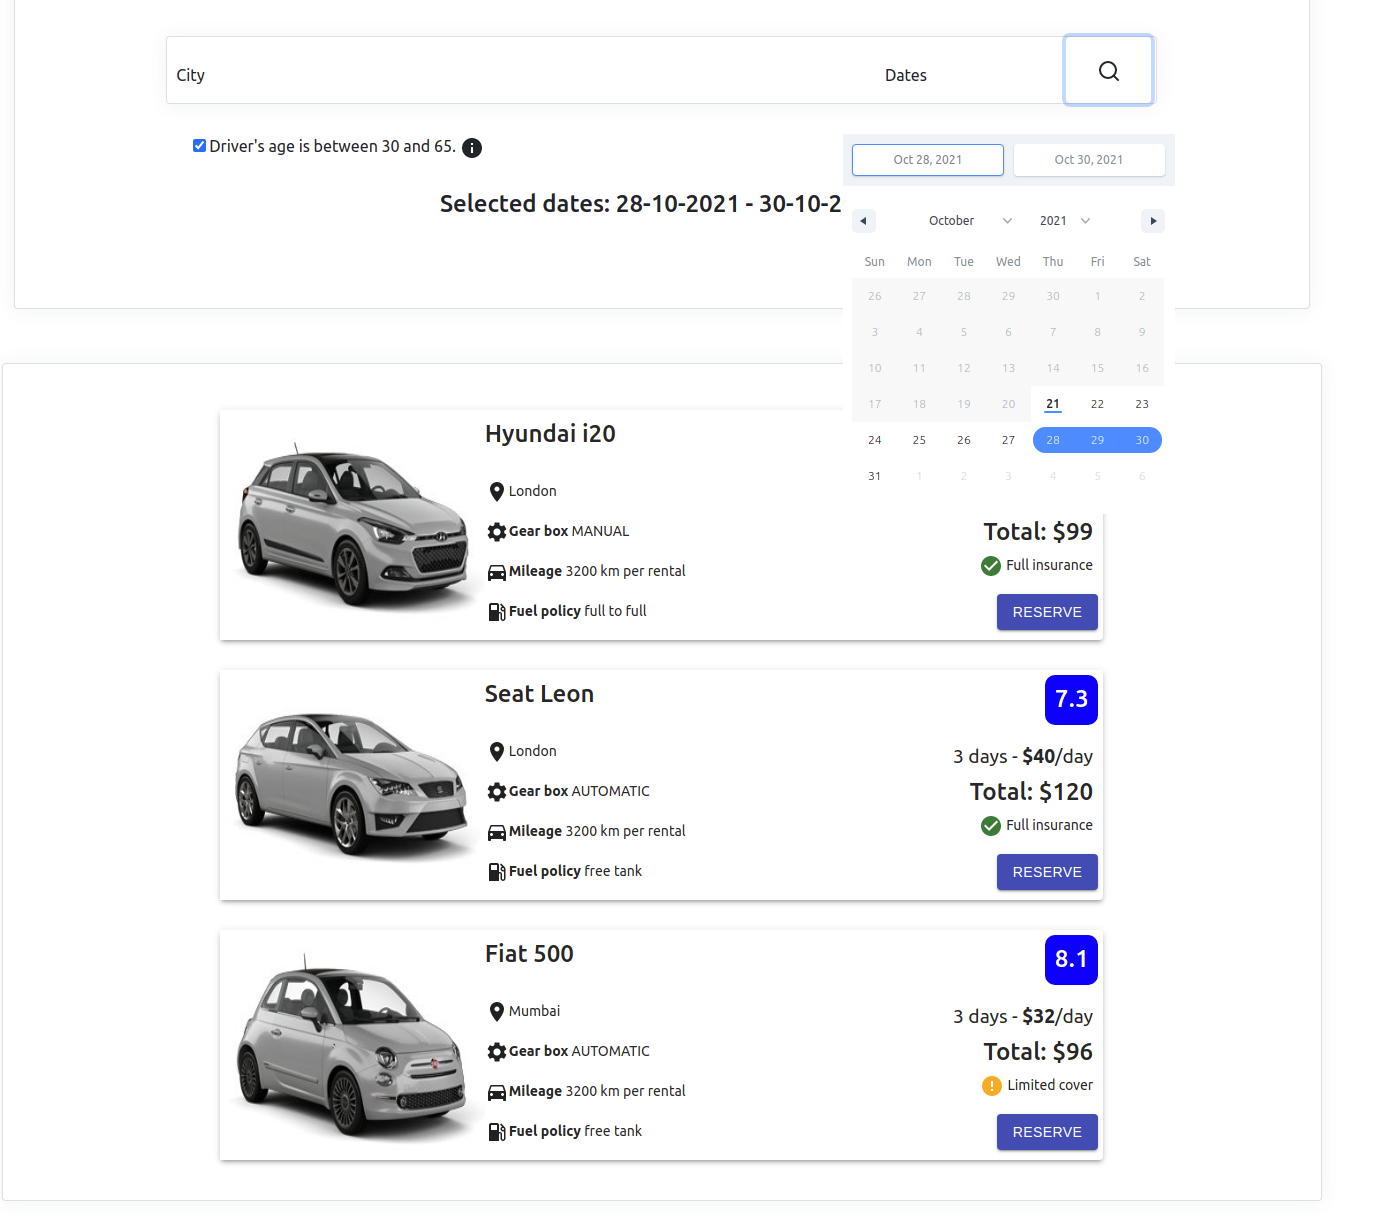Select October 22 in calendar
The height and width of the screenshot is (1224, 1379).
point(1097,404)
